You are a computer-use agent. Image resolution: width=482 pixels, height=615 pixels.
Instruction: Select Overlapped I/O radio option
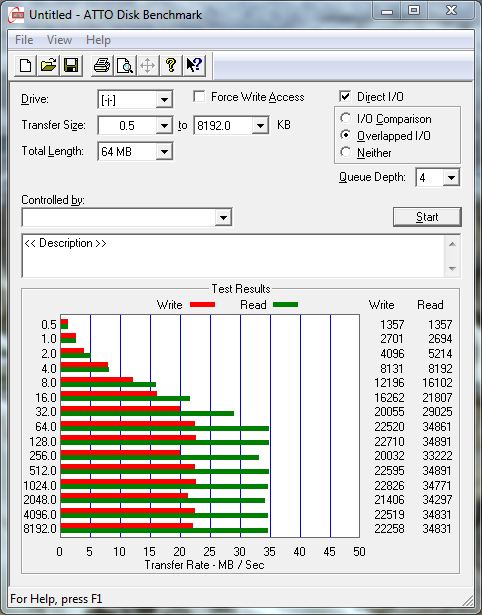point(346,135)
